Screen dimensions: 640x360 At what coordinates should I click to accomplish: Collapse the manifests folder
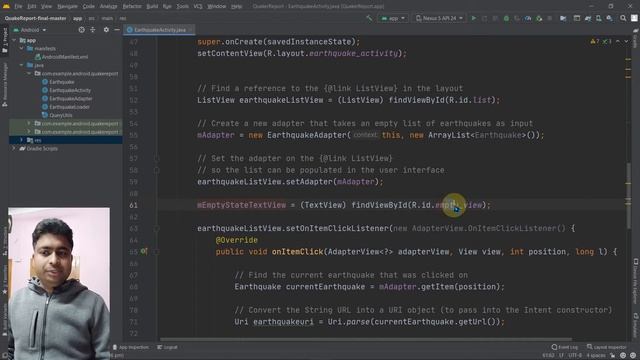pos(22,49)
